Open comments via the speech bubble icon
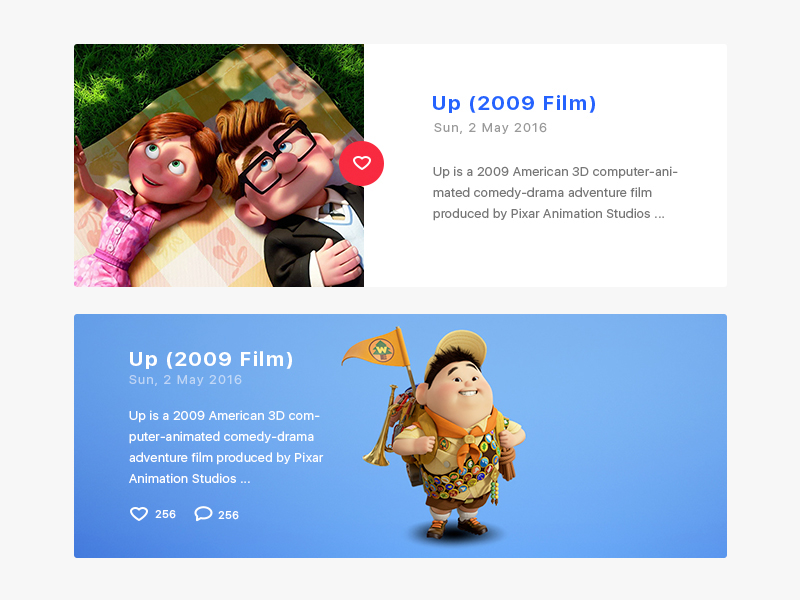Screen dimensions: 800x600 click(203, 514)
